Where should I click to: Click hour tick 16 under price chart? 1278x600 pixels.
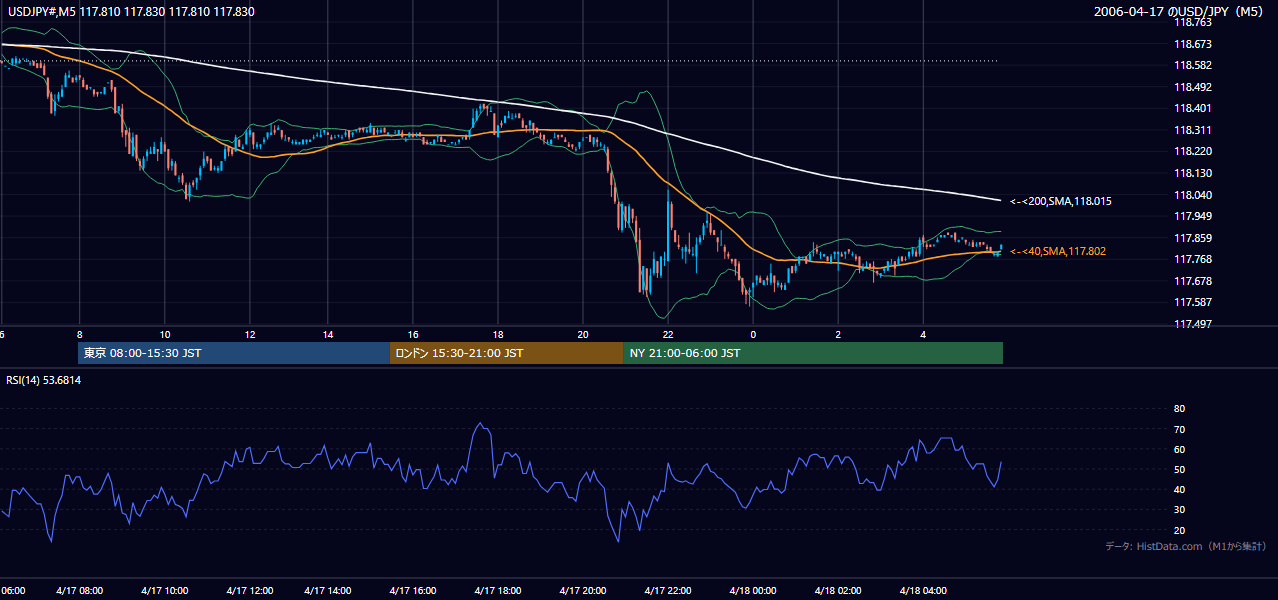pos(413,334)
